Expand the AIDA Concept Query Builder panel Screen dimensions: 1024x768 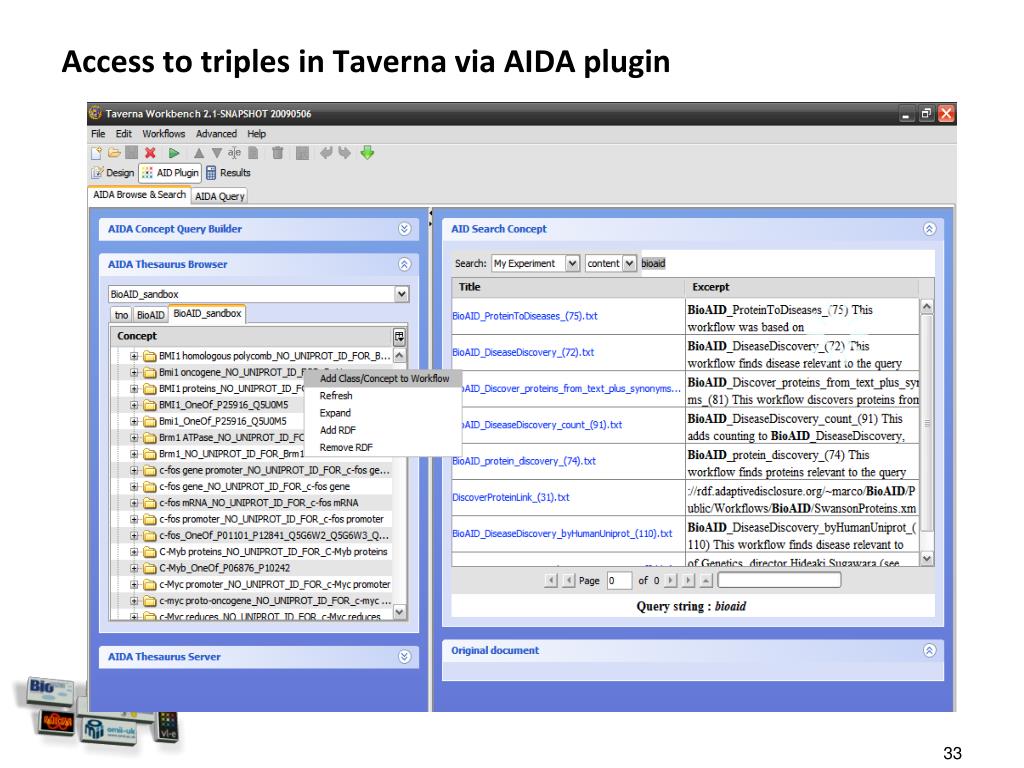point(405,229)
